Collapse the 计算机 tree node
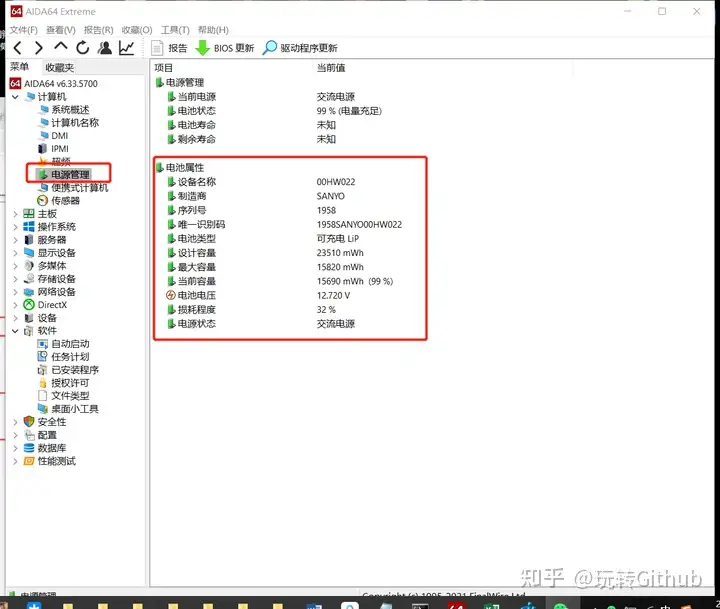Viewport: 720px width, 609px height. (15, 97)
